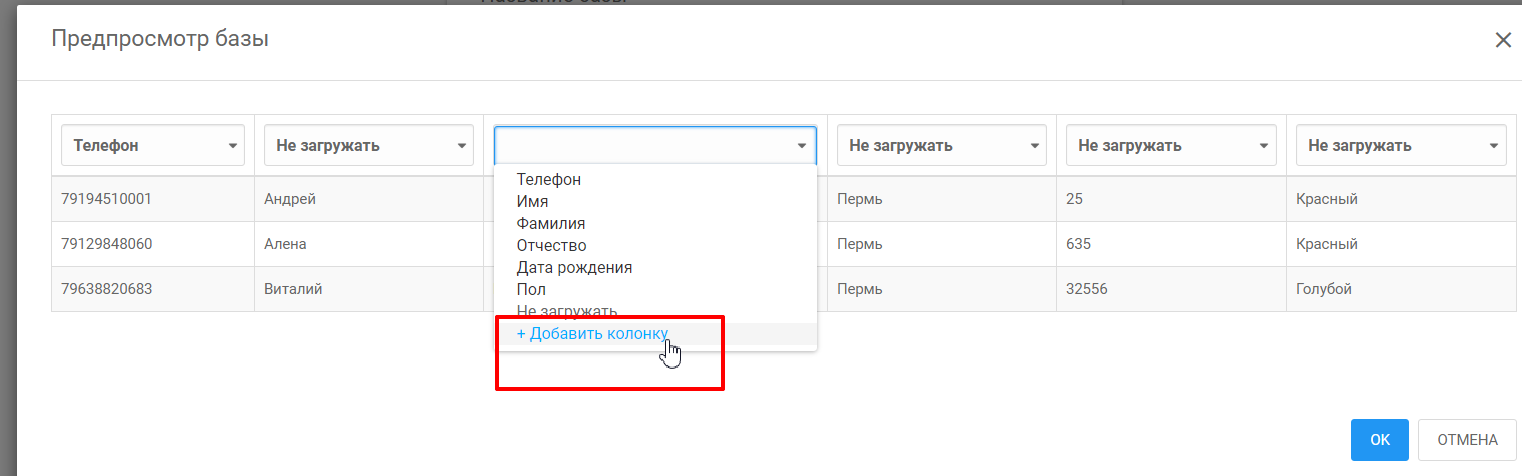Open the Телефон column dropdown
The height and width of the screenshot is (476, 1522).
click(154, 145)
